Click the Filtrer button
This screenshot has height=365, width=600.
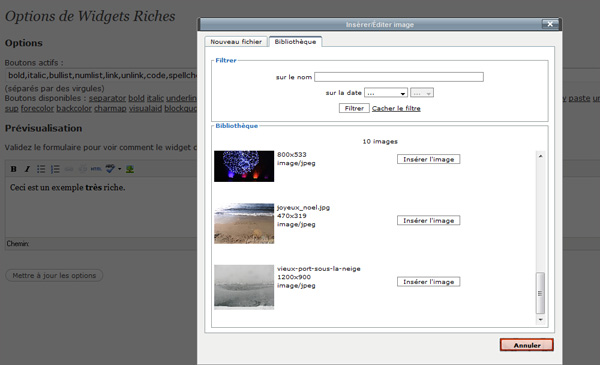click(x=354, y=108)
